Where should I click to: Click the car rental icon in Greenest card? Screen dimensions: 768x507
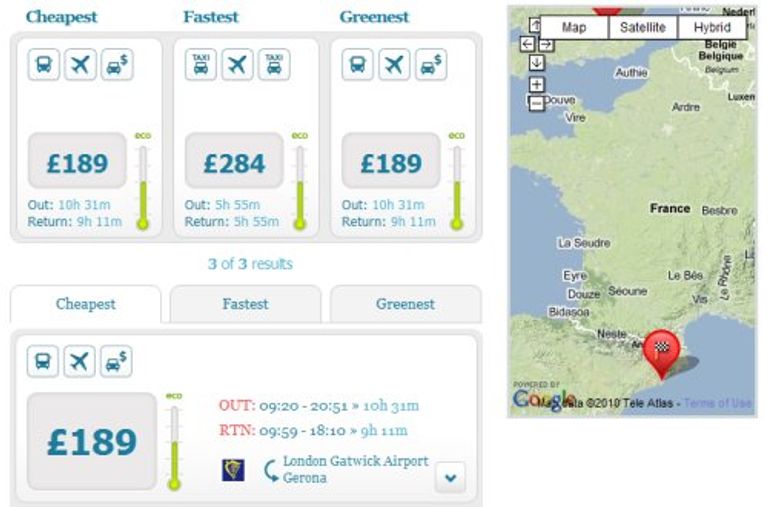[431, 64]
